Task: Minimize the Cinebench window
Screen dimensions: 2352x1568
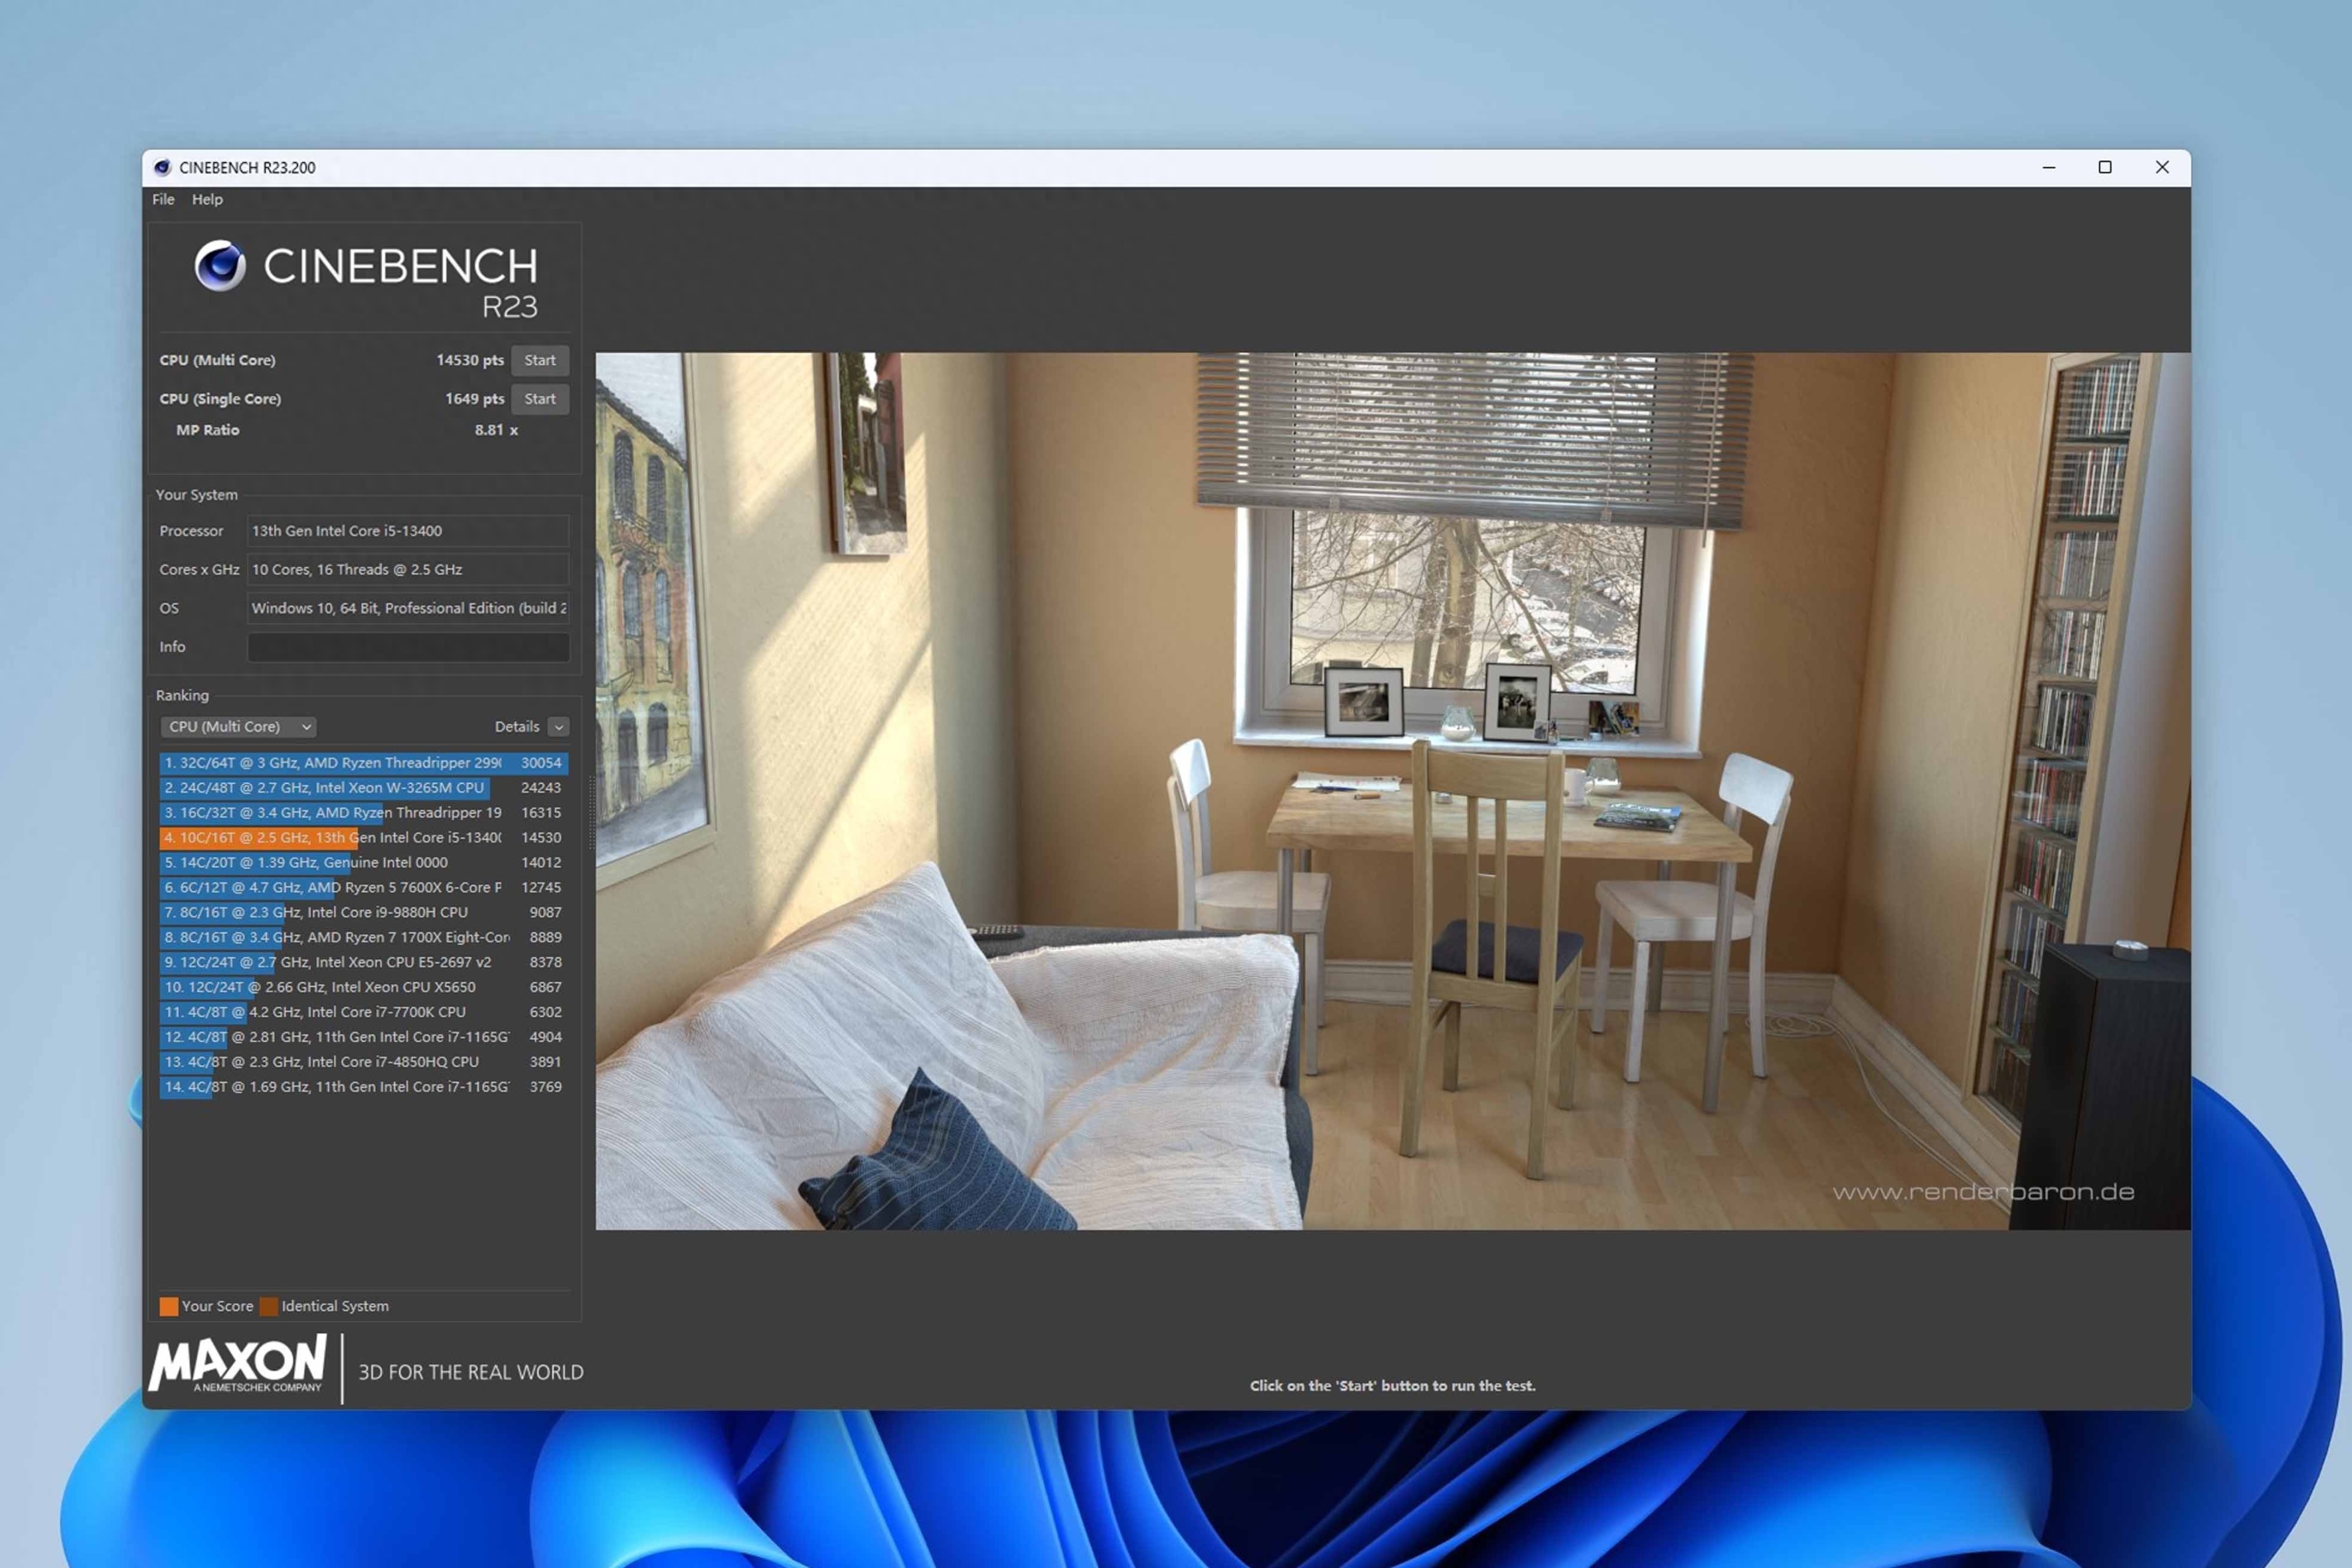Action: [2048, 167]
